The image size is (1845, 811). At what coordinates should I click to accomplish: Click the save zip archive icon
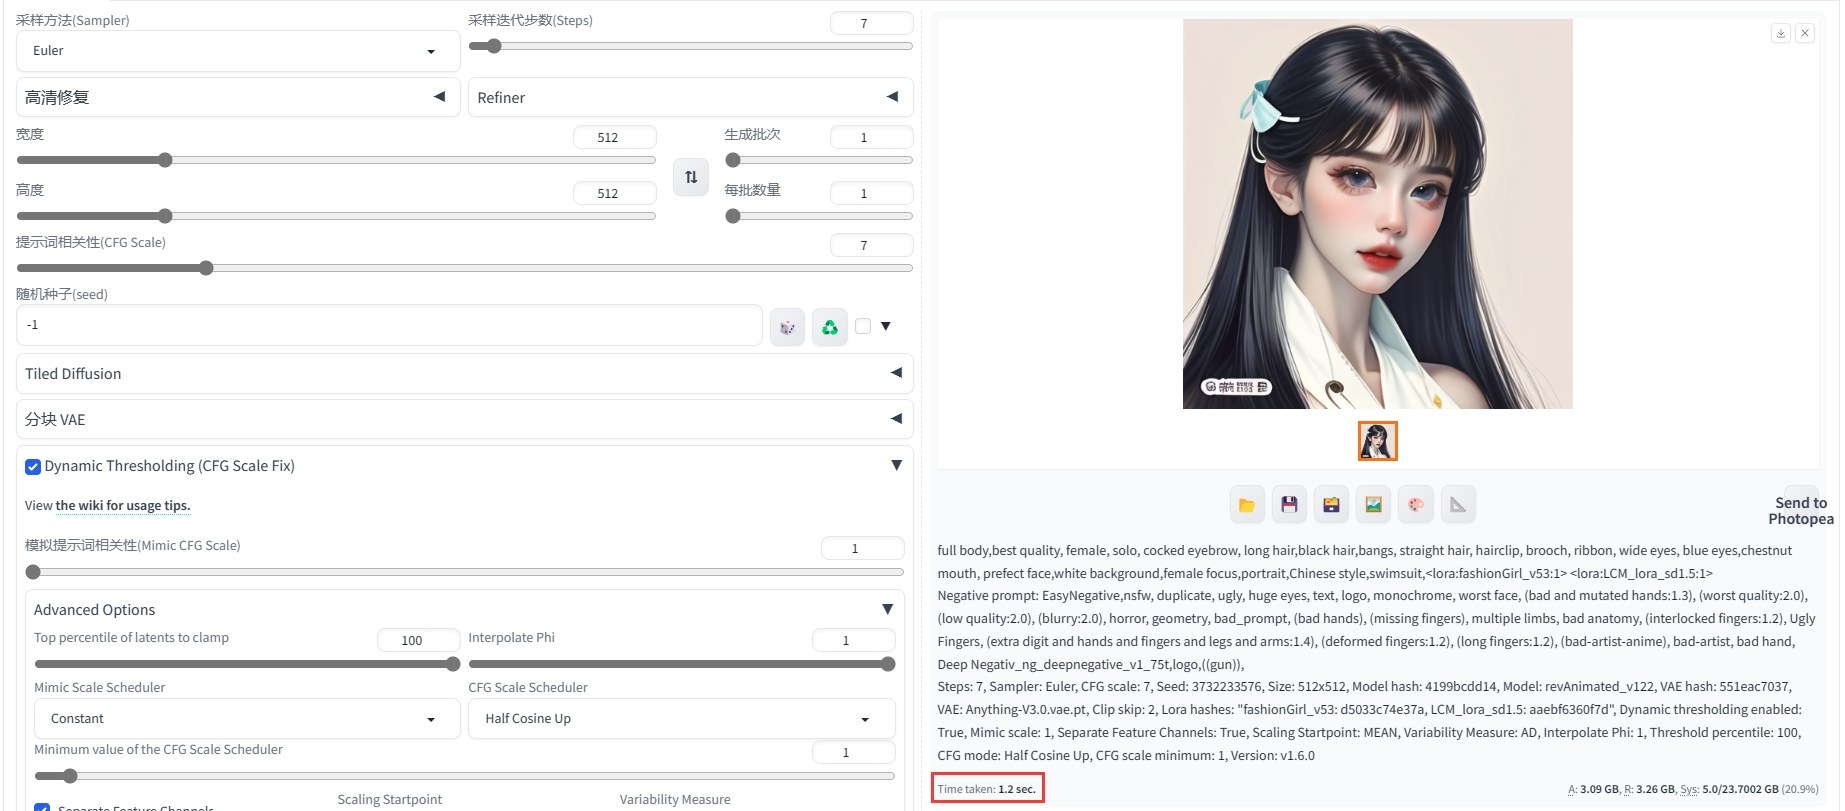(x=1331, y=505)
